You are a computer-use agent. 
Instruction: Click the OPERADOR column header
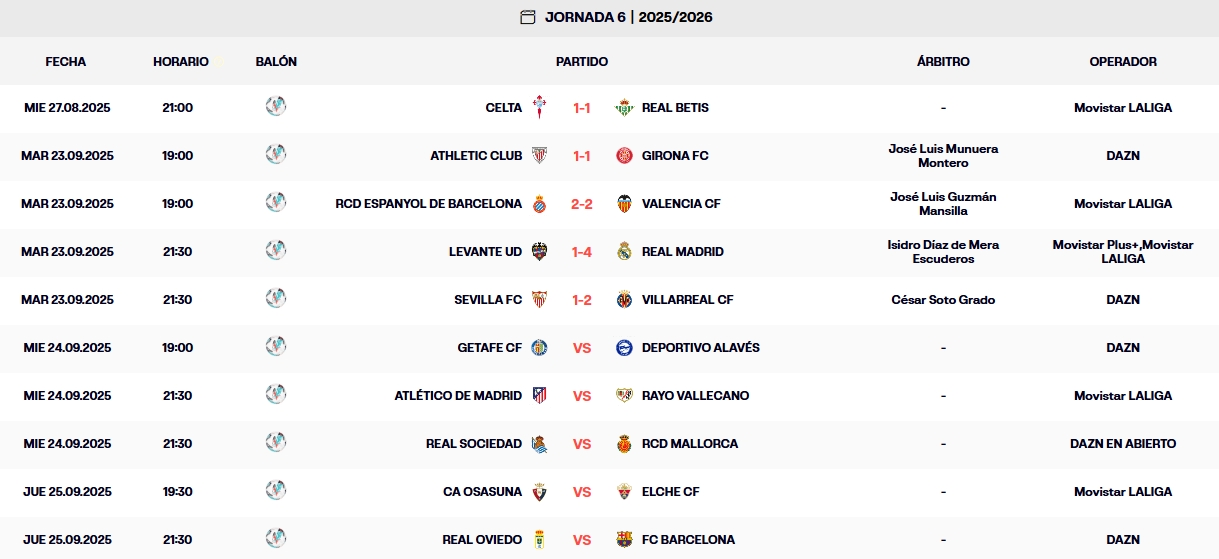(1123, 61)
